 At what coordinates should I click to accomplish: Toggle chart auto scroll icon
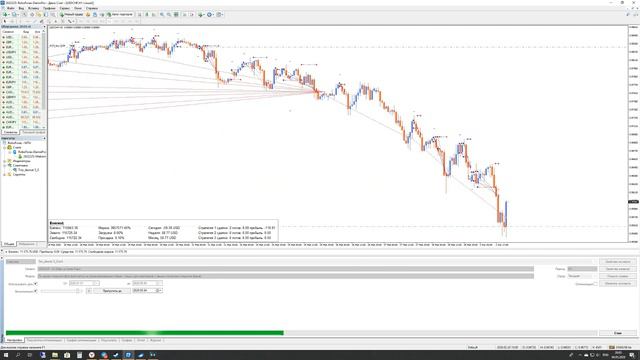(184, 14)
